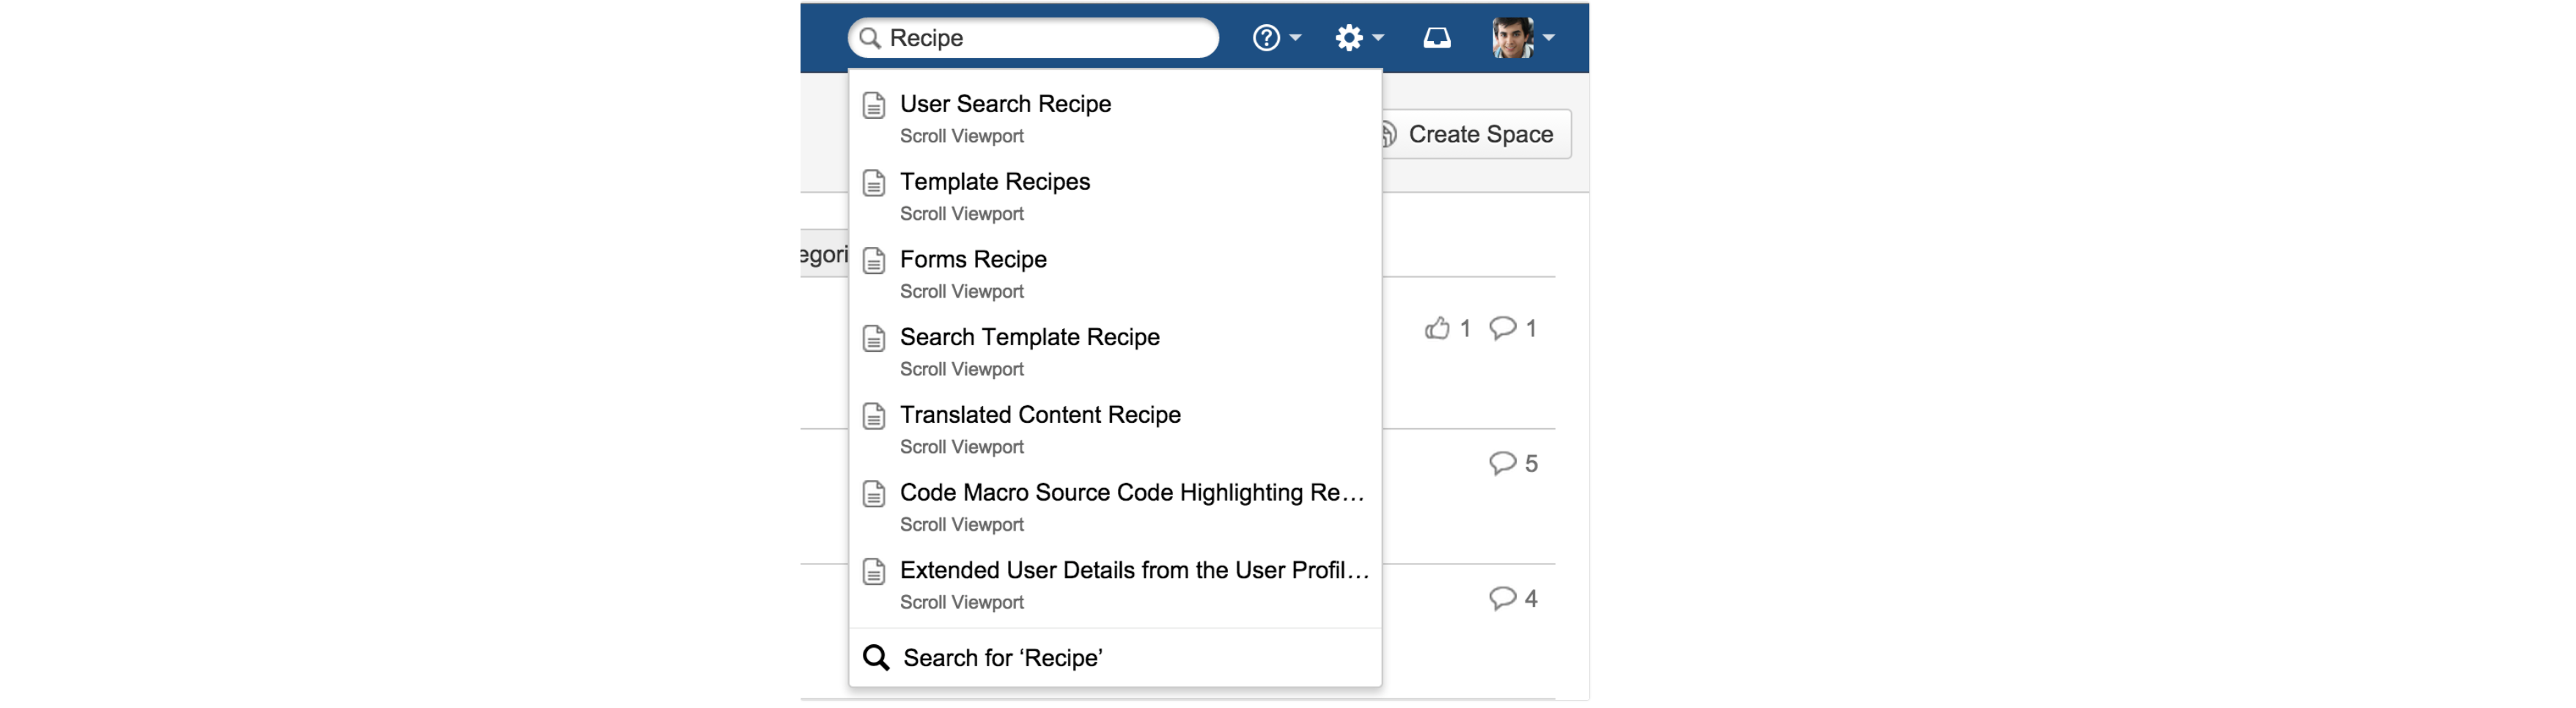The width and height of the screenshot is (2576, 708).
Task: Open the notifications inbox tray icon
Action: tap(1436, 38)
